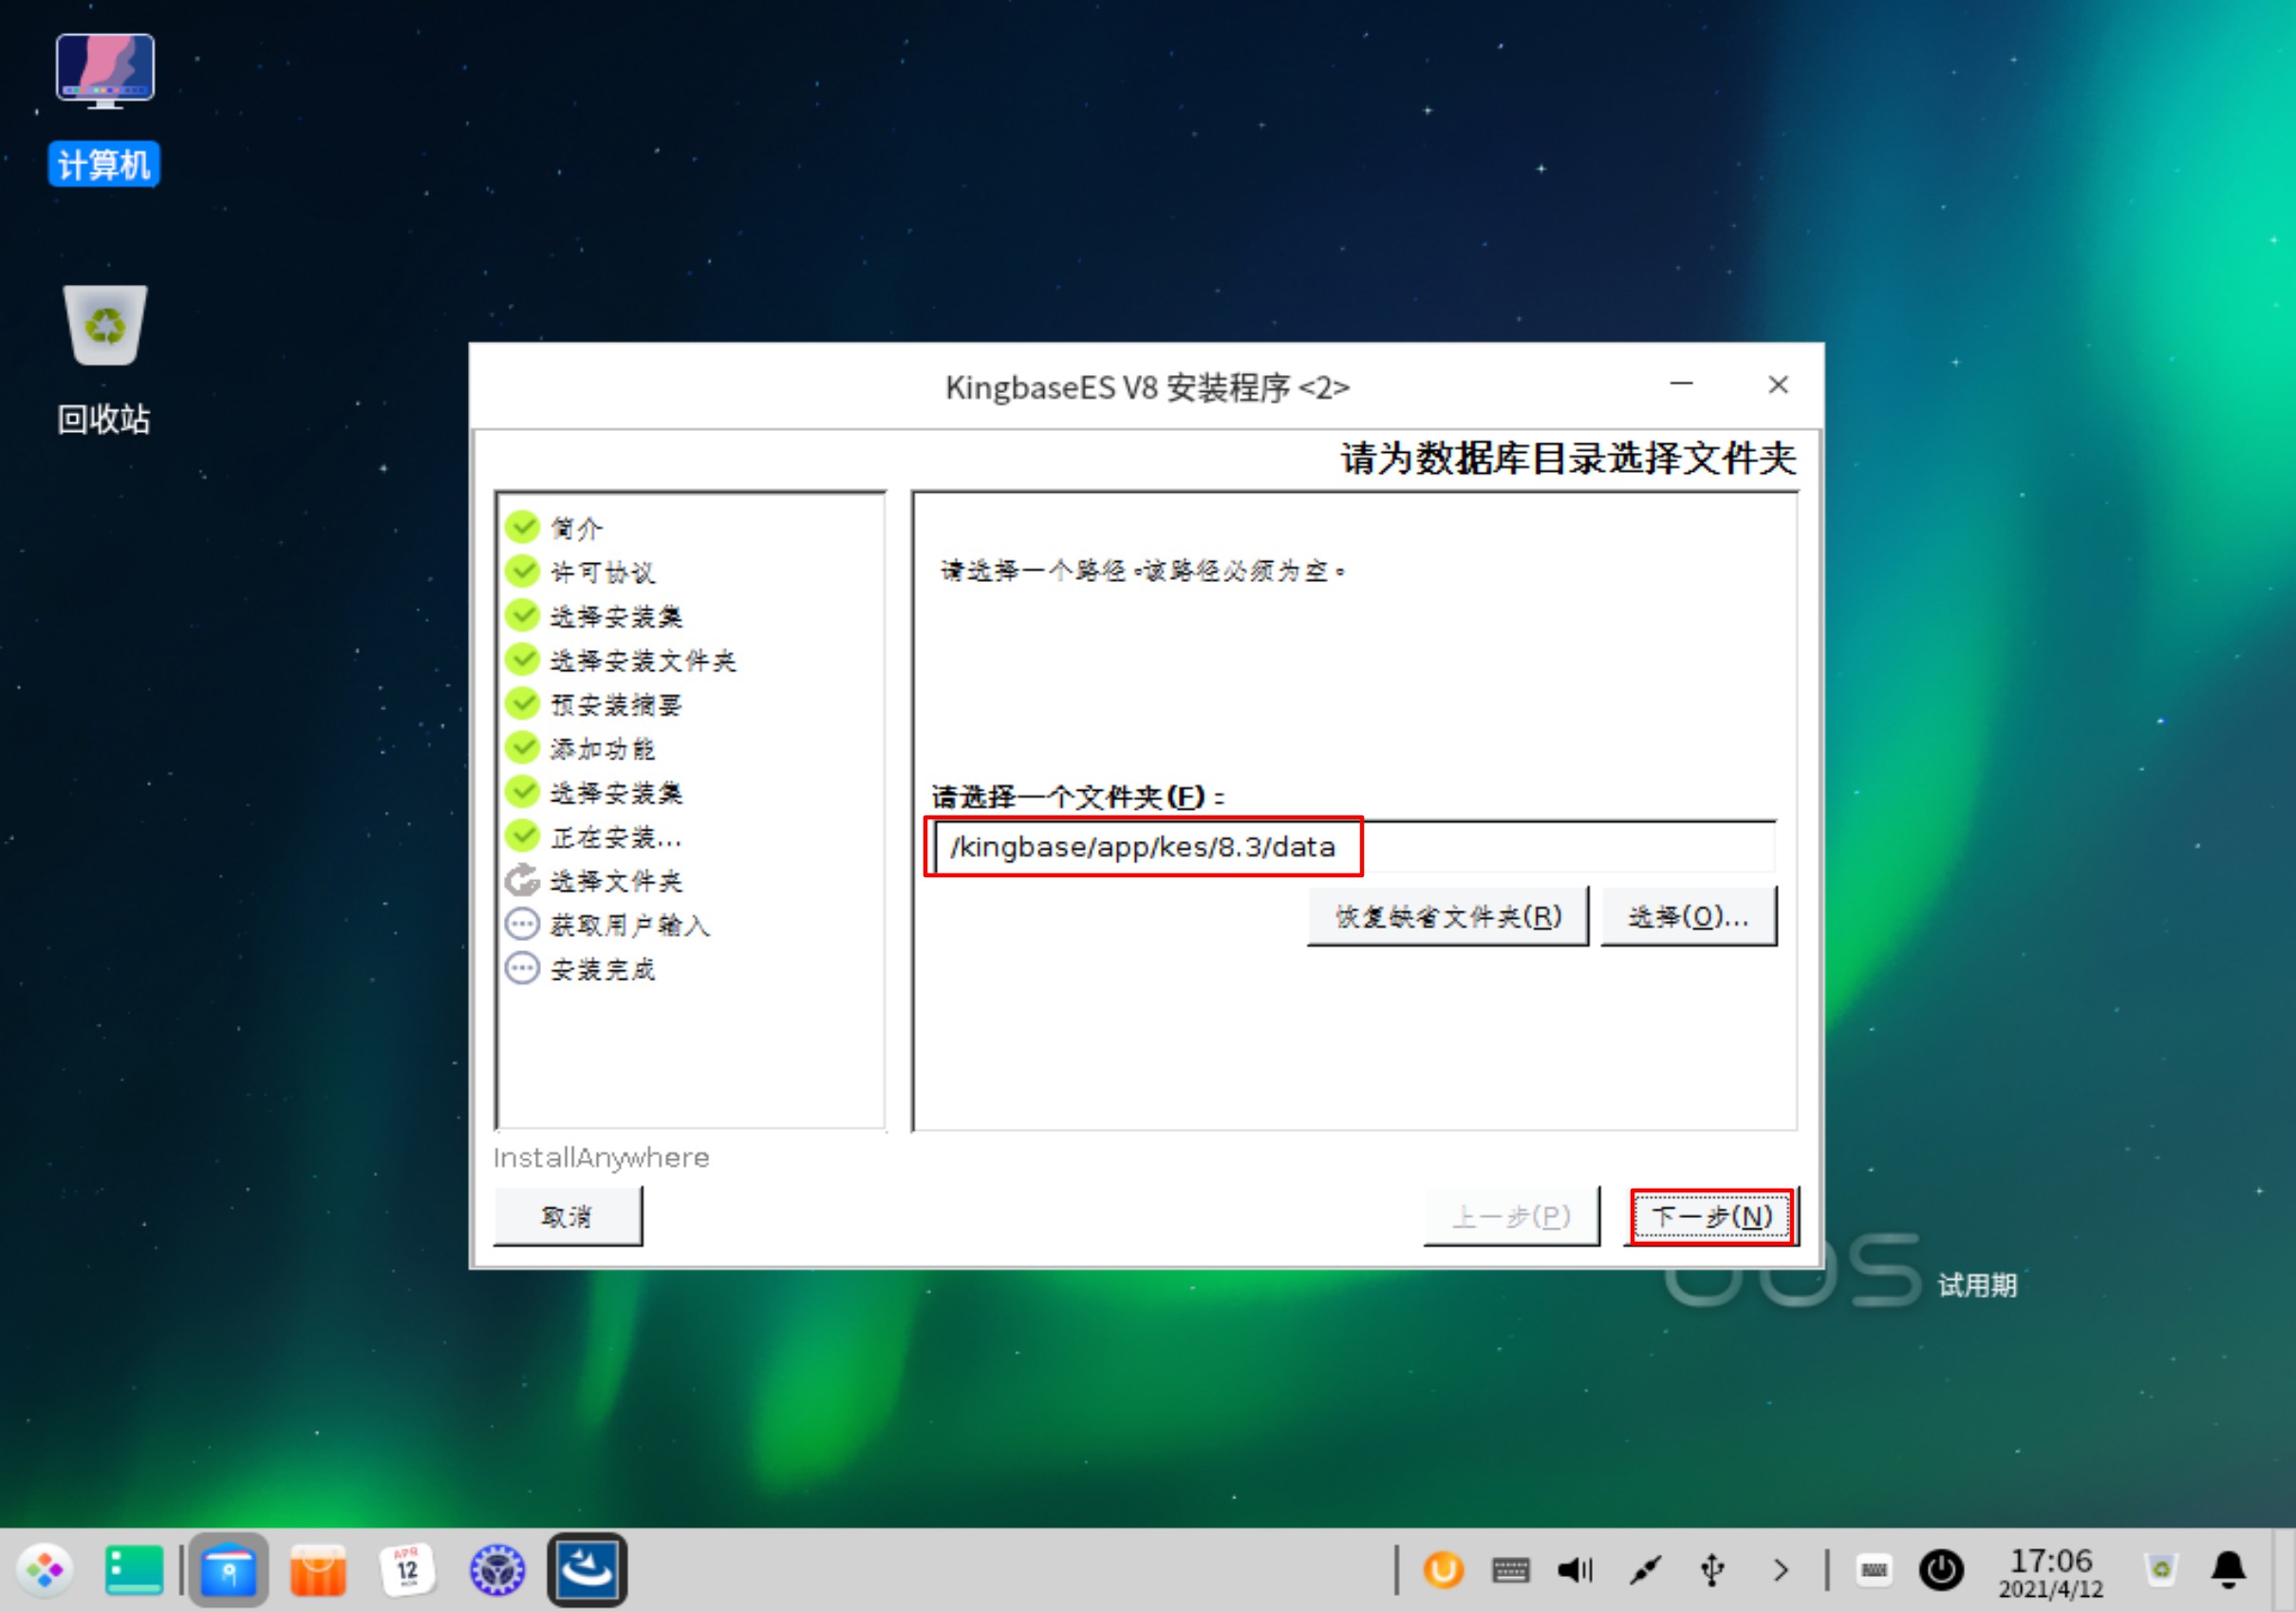Select the KingbaseES installer icon in the dock
The width and height of the screenshot is (2296, 1612).
587,1570
